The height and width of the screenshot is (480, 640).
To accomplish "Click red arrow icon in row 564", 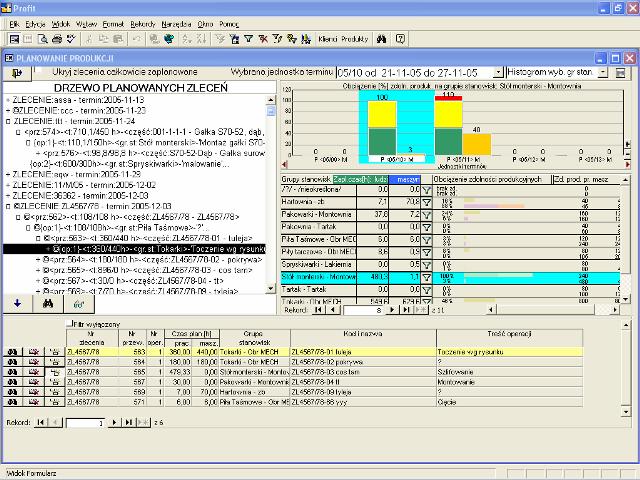I will tap(34, 362).
